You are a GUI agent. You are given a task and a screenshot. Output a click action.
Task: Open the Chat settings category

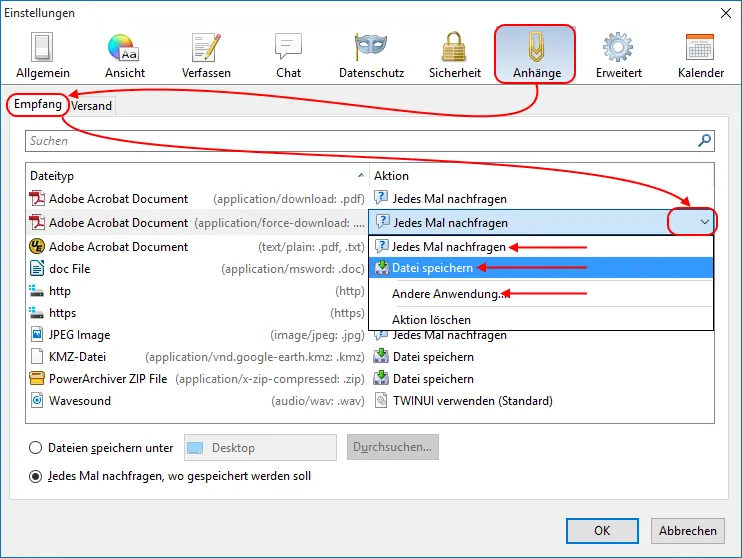click(x=288, y=55)
